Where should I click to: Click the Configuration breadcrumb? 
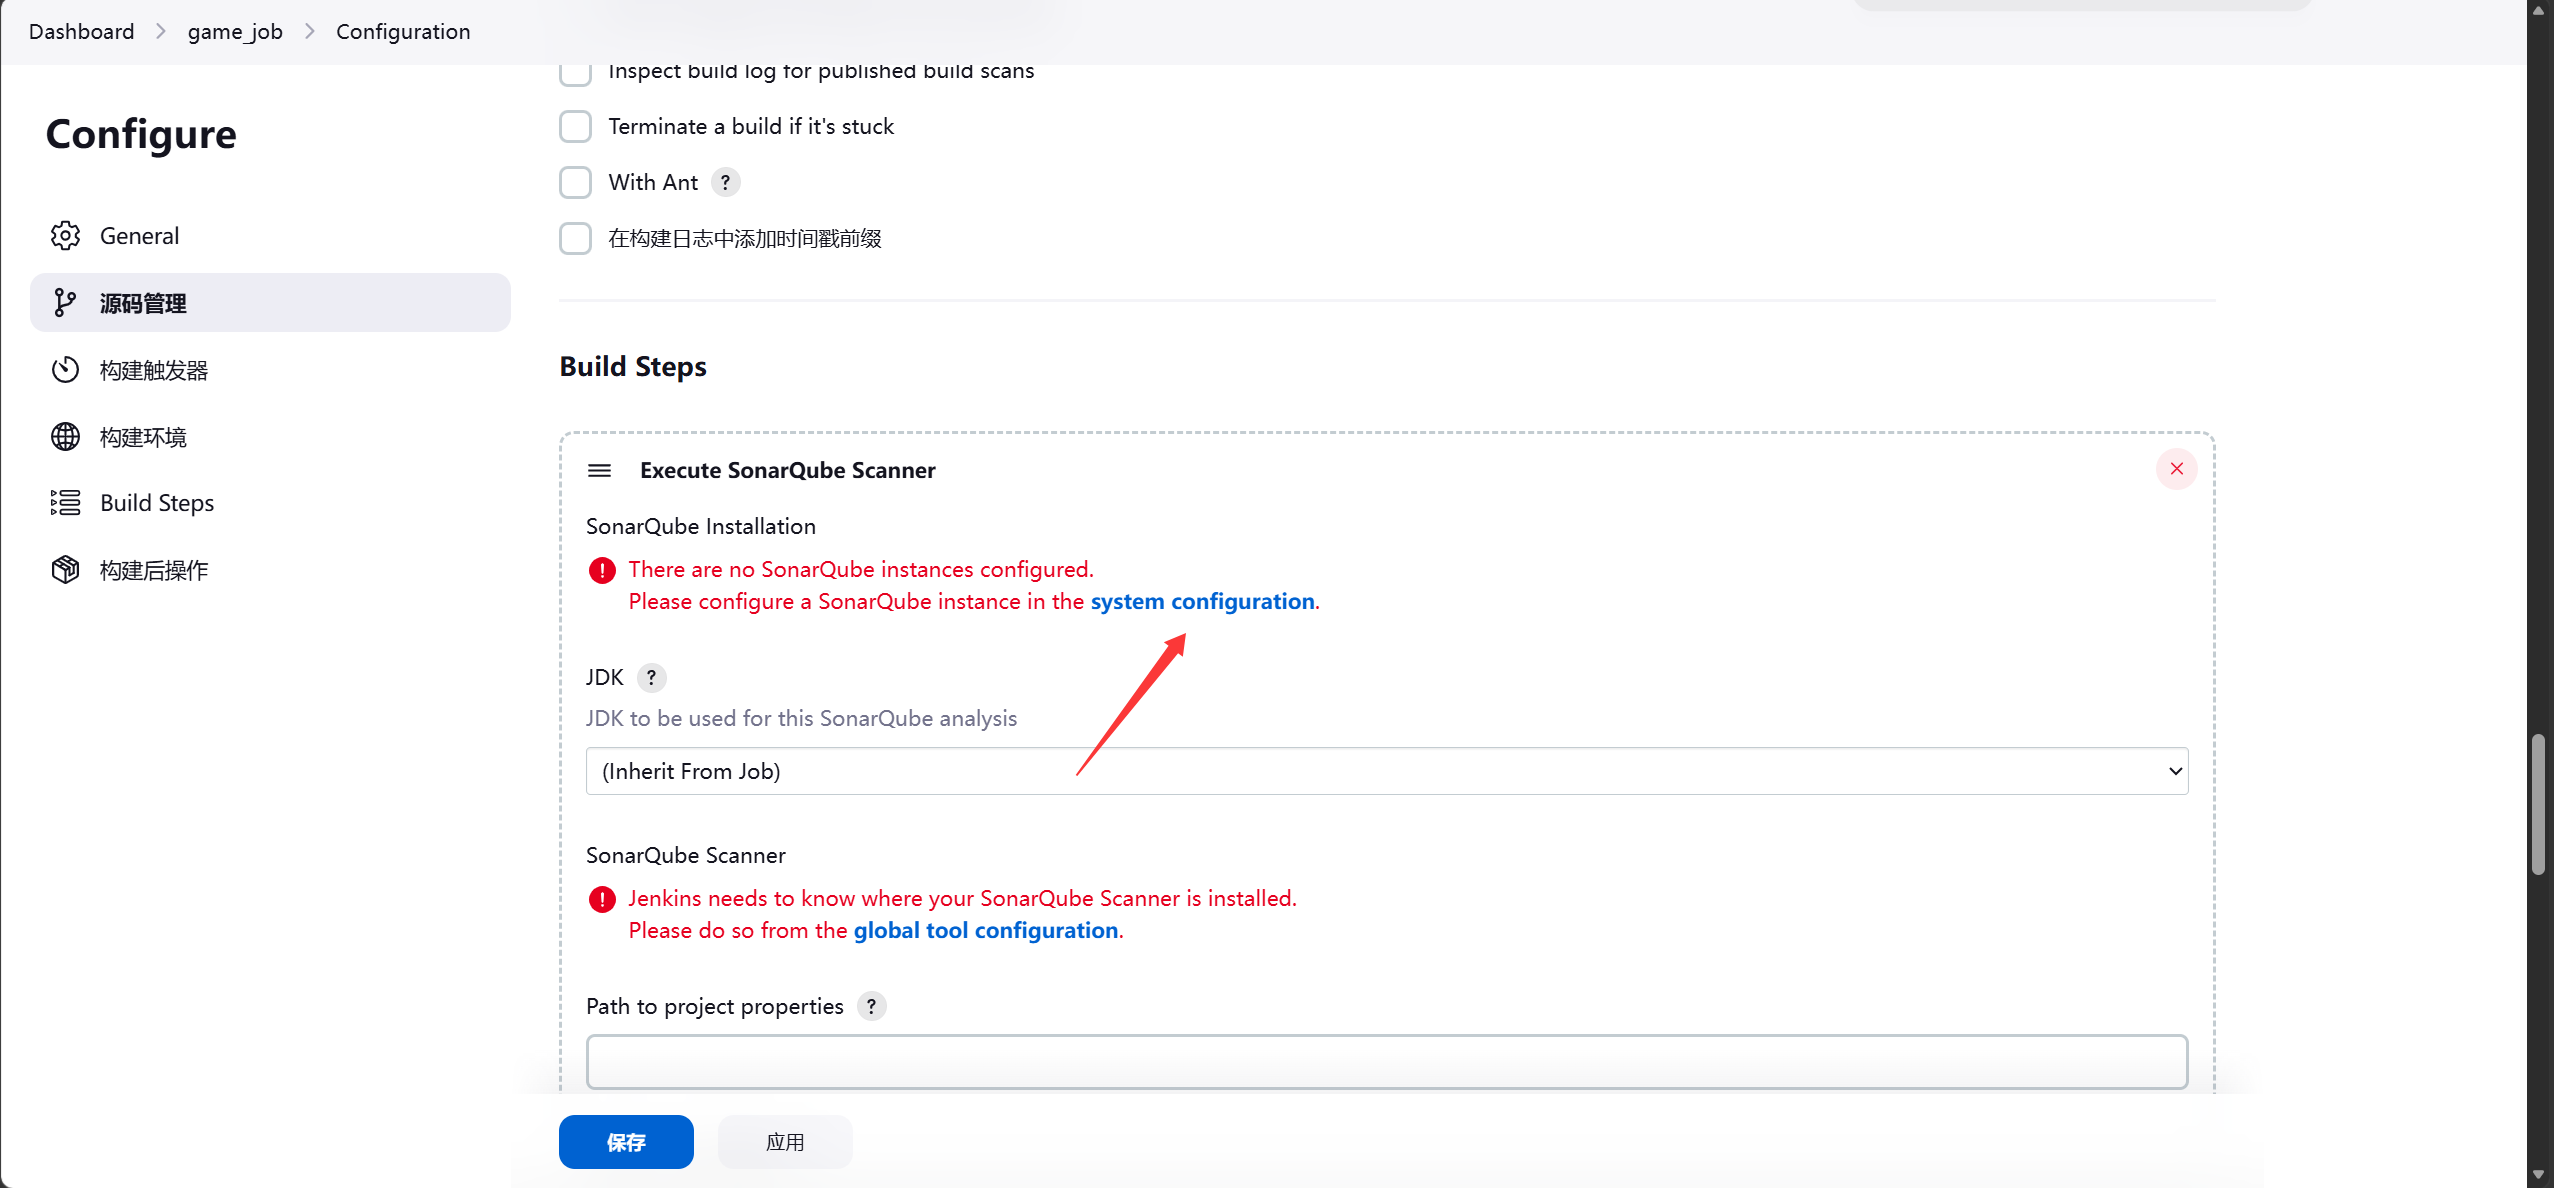[x=403, y=31]
